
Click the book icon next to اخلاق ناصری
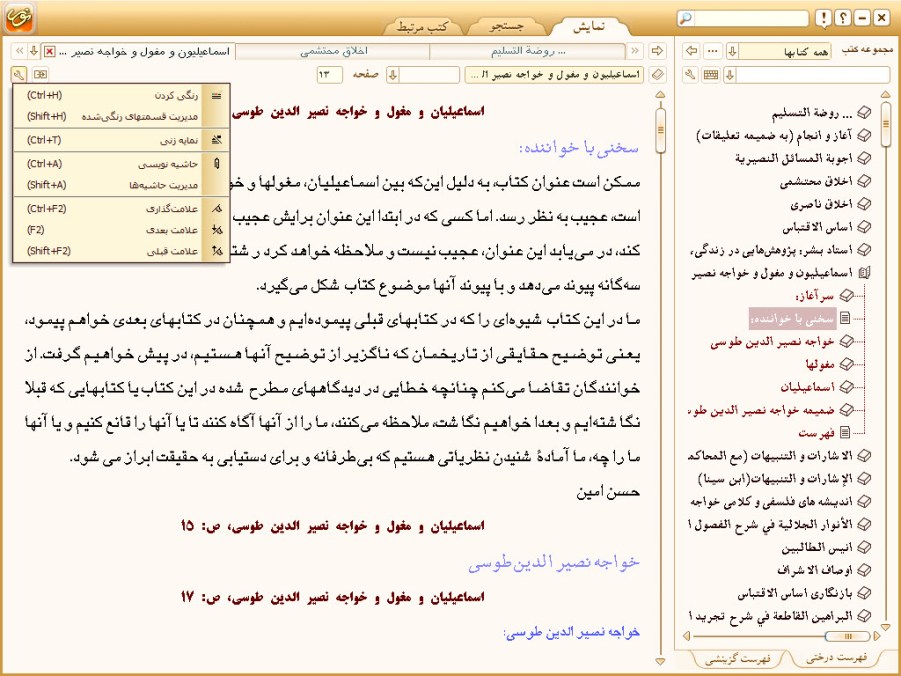click(x=864, y=204)
